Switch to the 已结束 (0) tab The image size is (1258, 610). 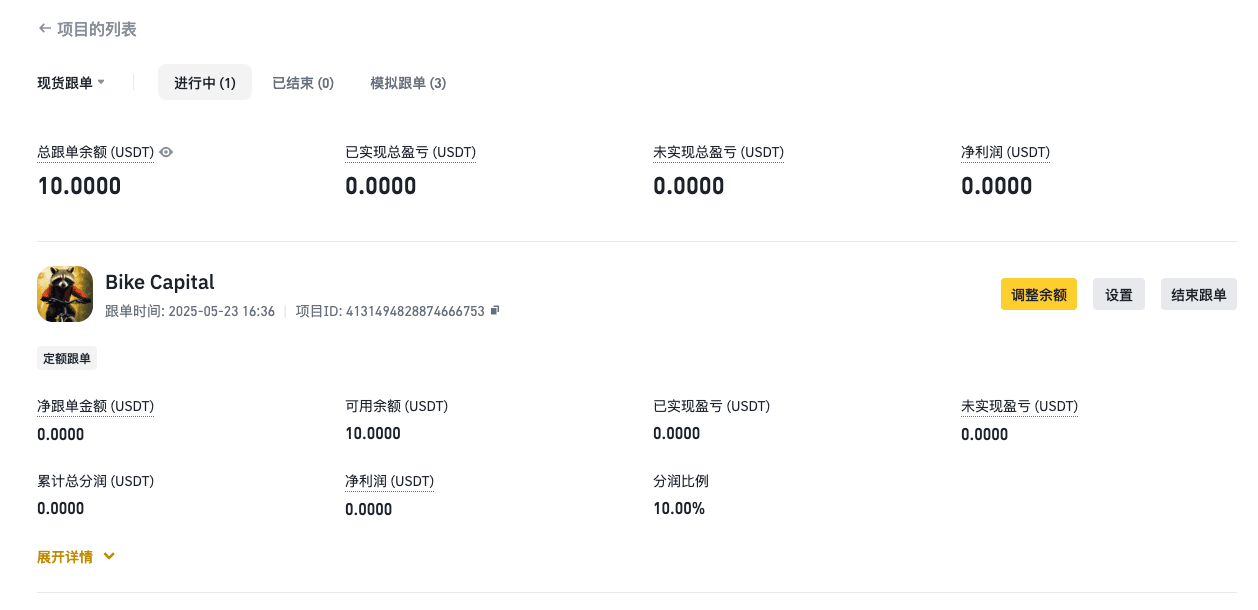(x=303, y=83)
